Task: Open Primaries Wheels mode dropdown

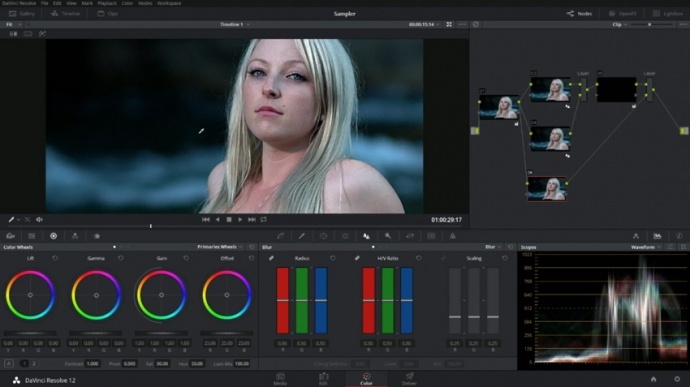Action: click(220, 247)
